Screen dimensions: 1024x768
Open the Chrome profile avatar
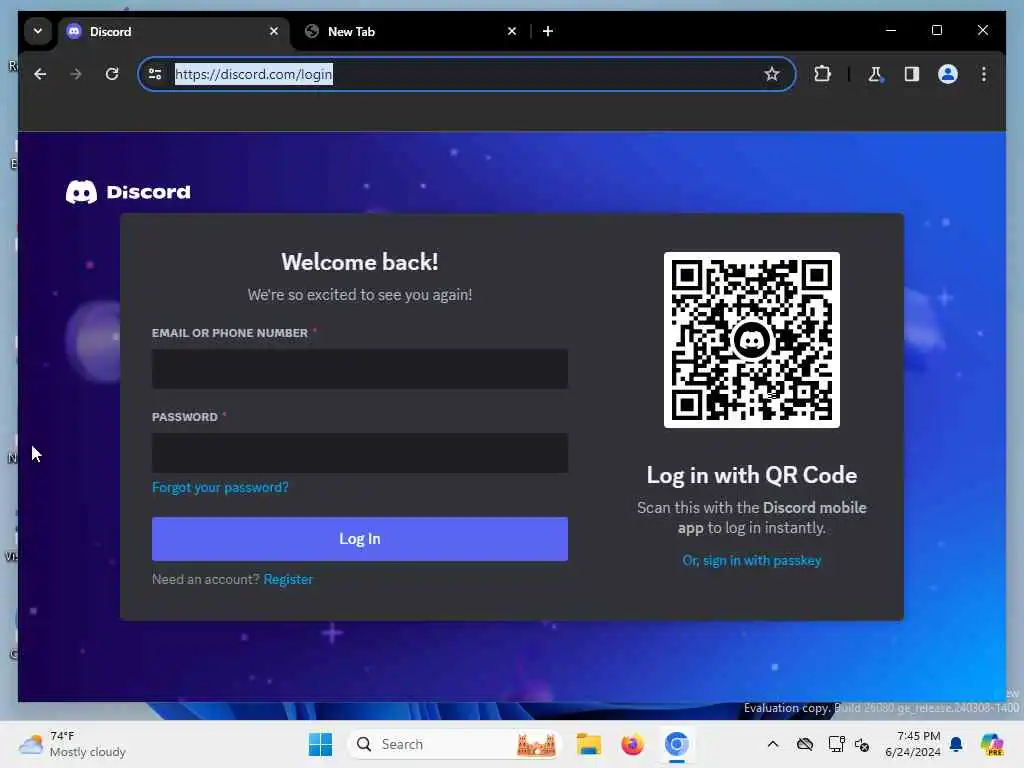click(948, 74)
